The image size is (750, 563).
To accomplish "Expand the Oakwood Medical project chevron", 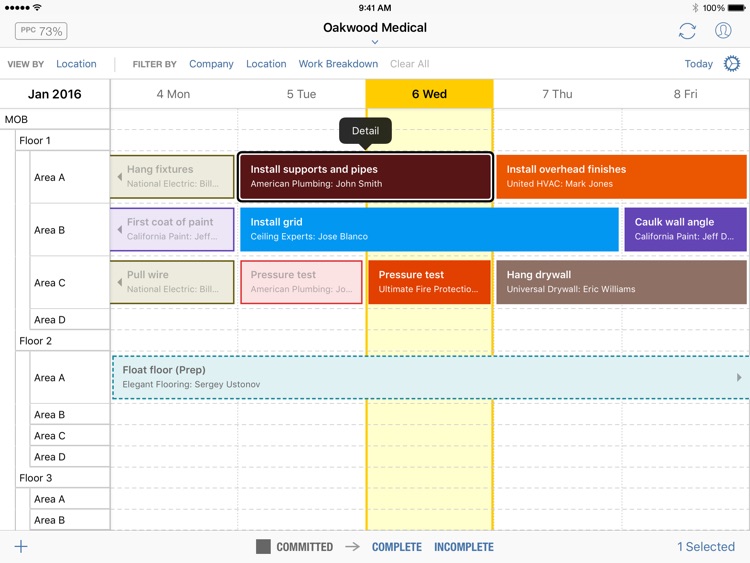I will click(375, 42).
